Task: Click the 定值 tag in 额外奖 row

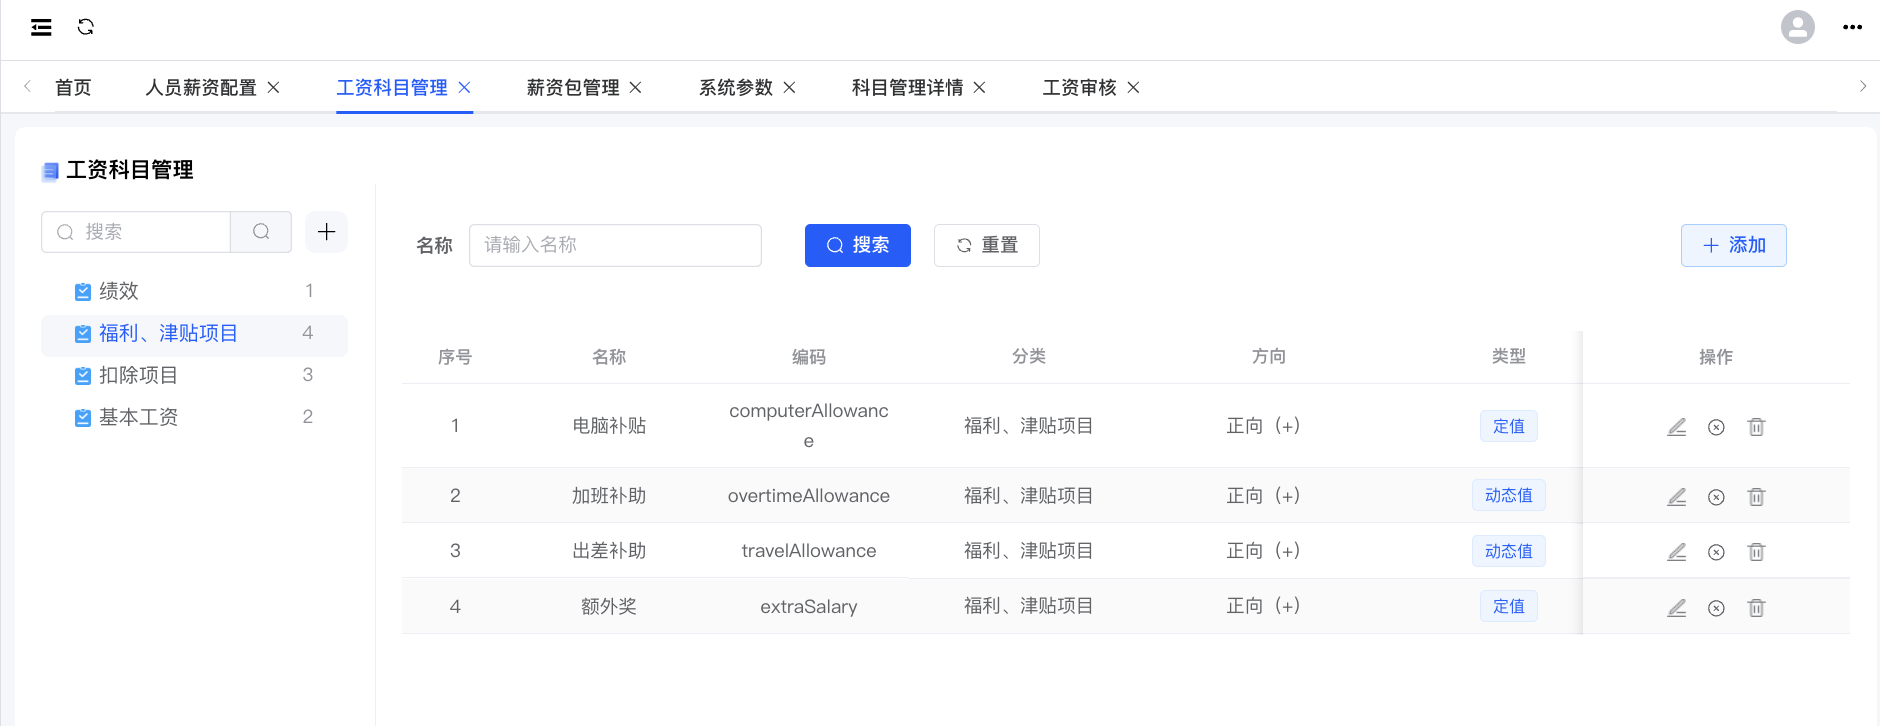Action: pyautogui.click(x=1508, y=606)
